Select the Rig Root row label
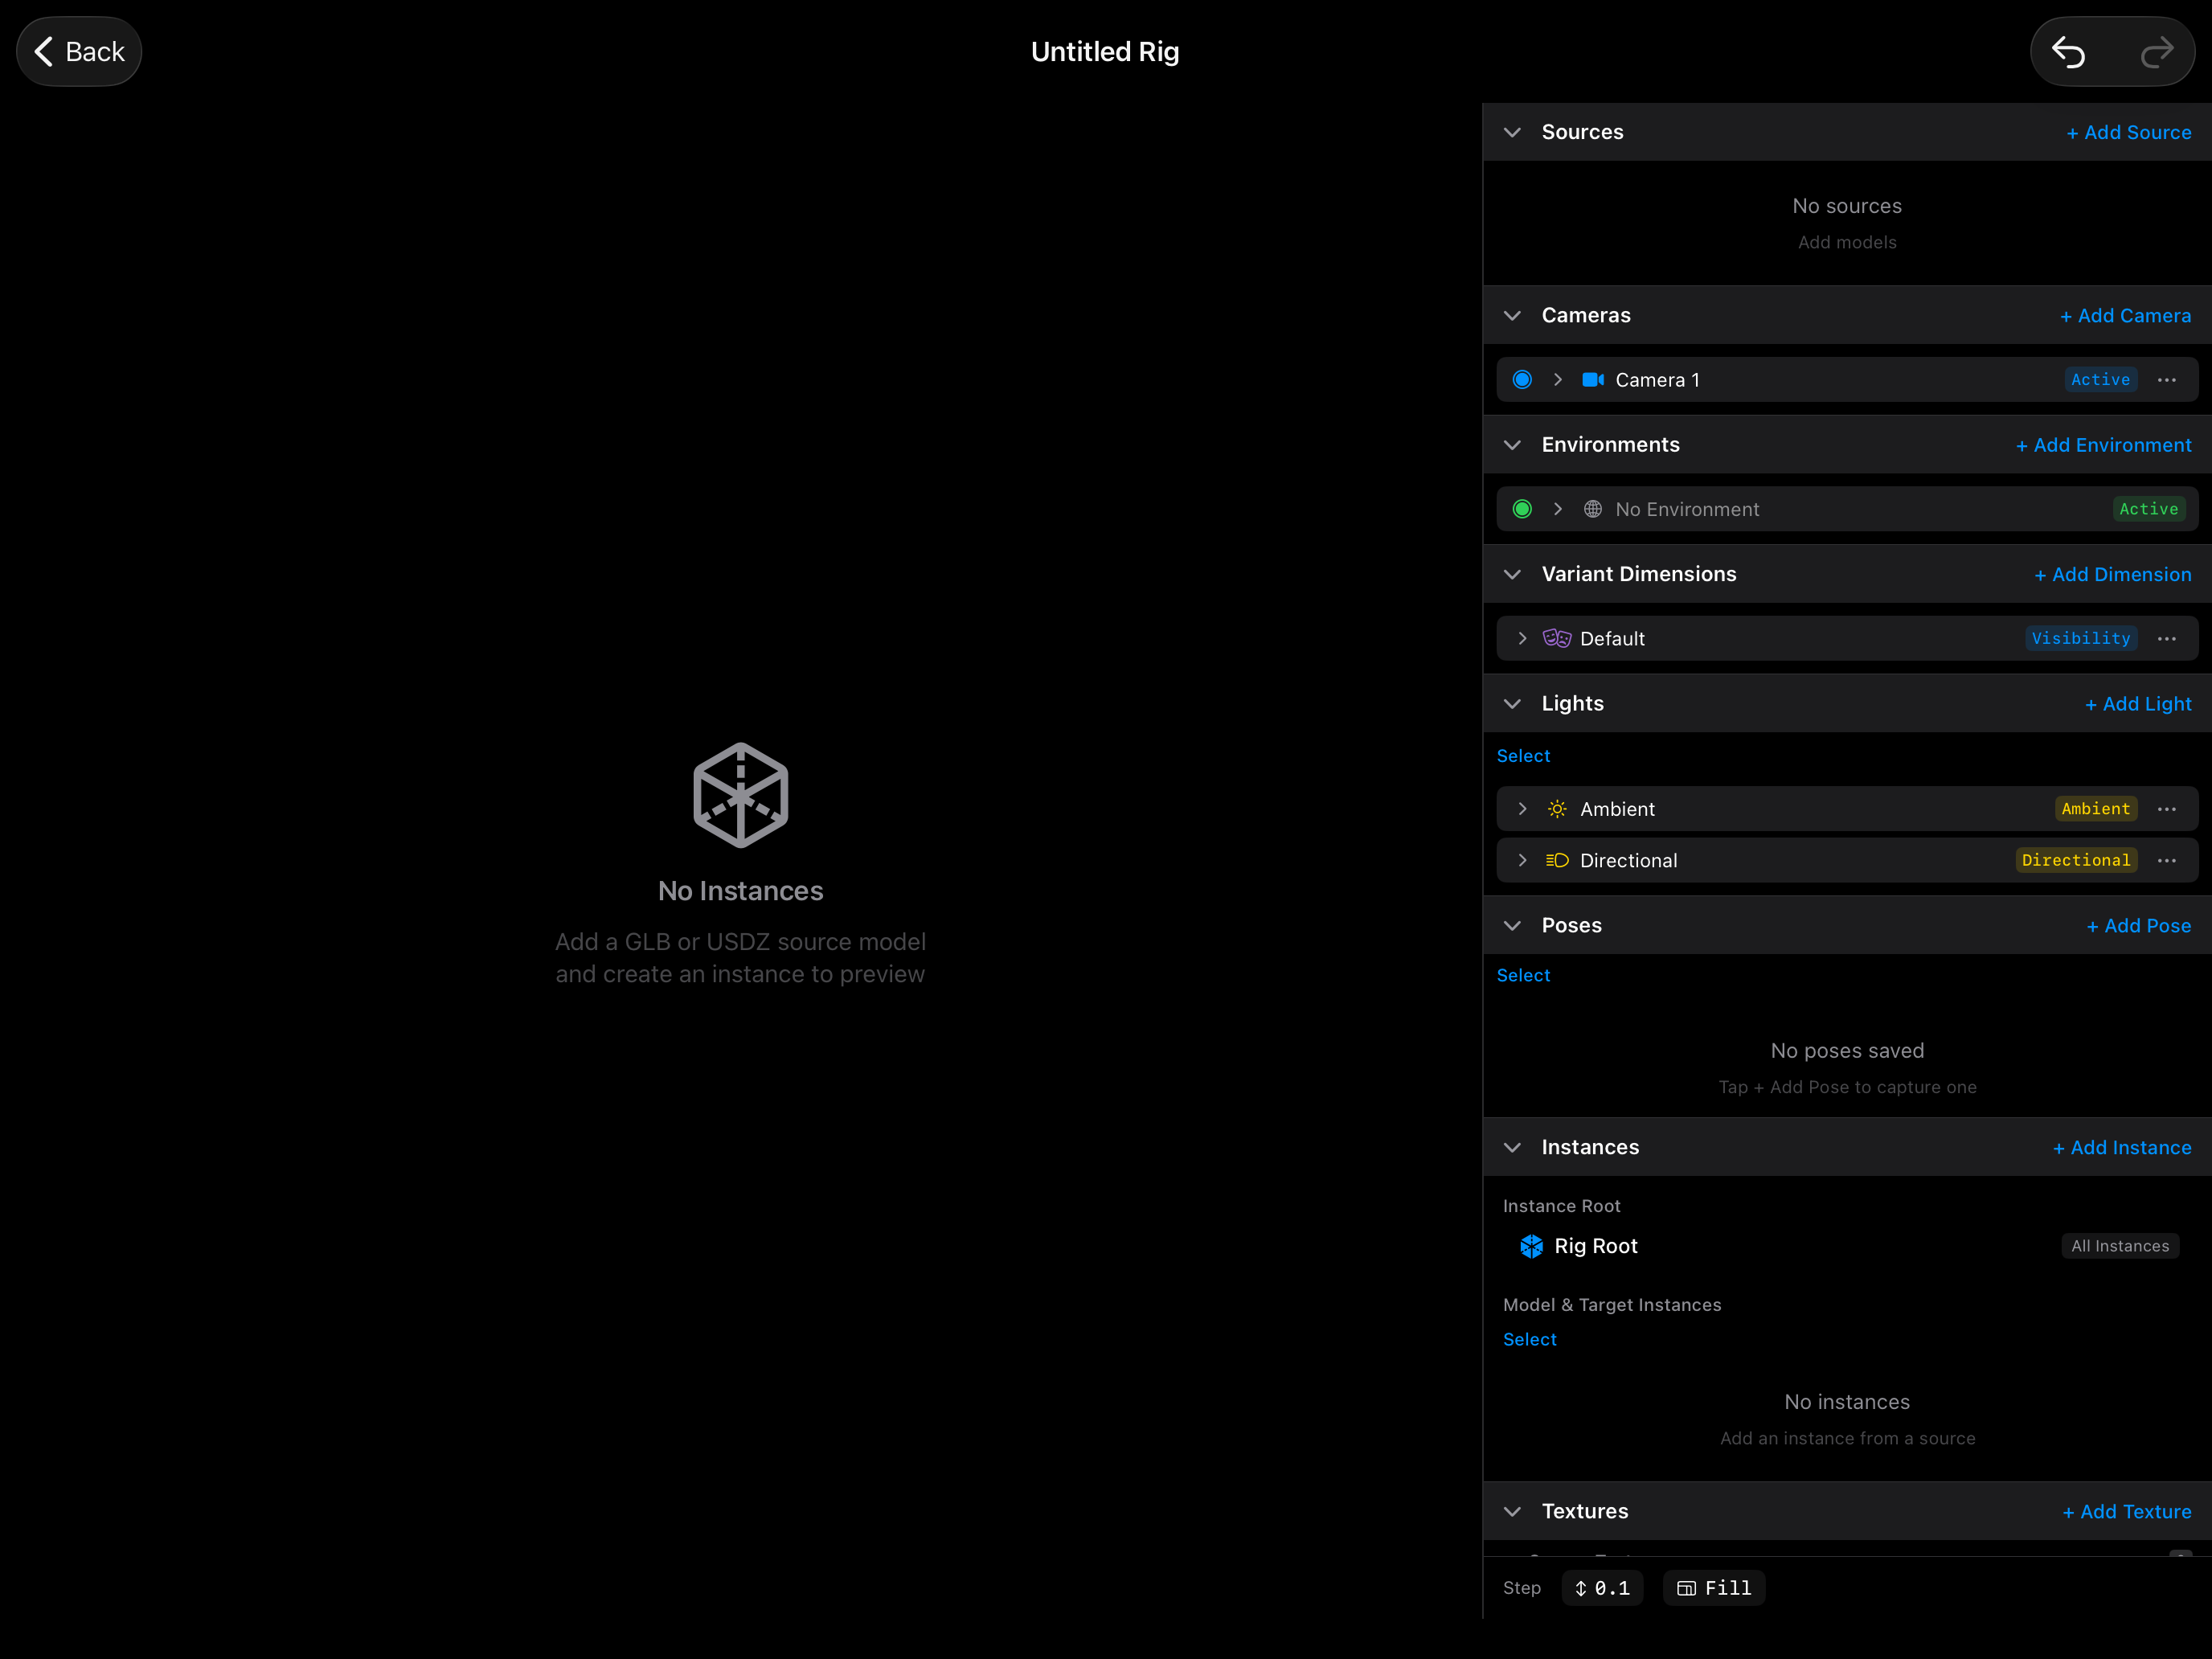 [x=1595, y=1246]
